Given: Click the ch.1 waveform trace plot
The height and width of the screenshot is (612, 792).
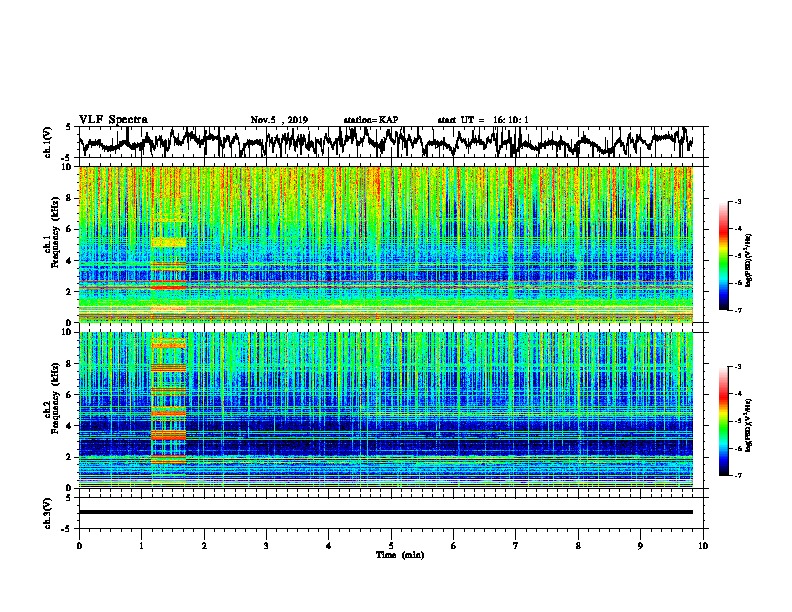Looking at the screenshot, I should (x=385, y=142).
